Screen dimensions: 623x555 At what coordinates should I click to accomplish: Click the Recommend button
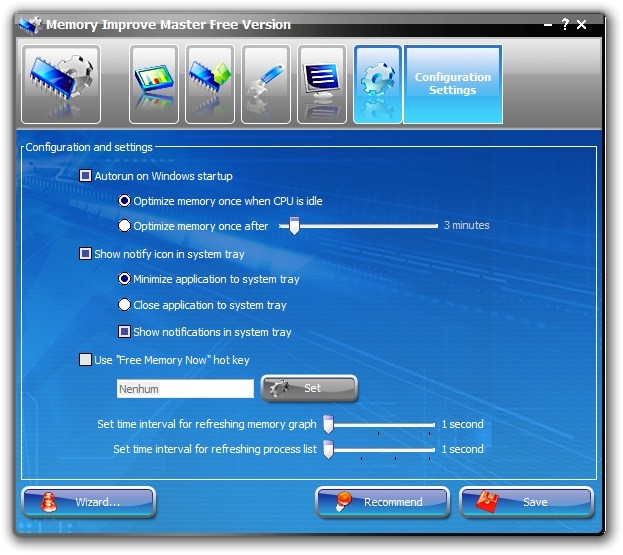(x=382, y=502)
